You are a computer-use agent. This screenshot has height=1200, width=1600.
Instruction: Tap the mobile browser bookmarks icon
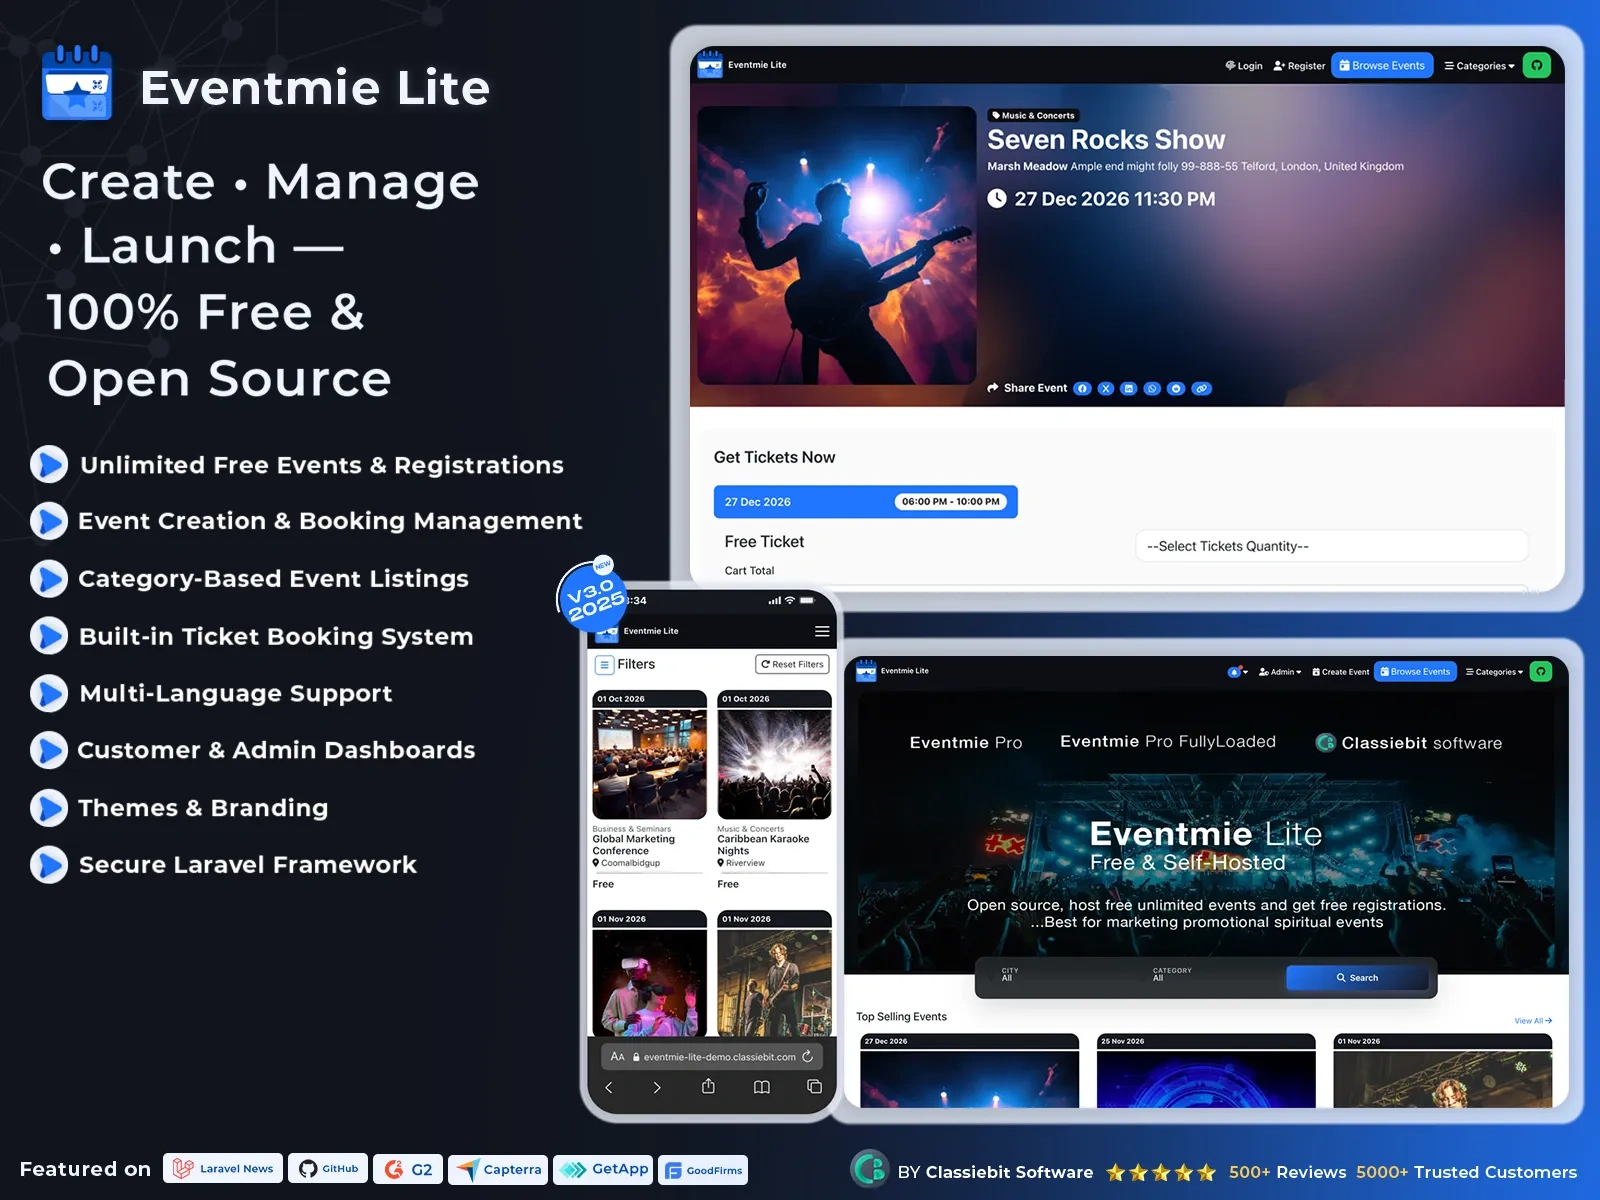point(761,1087)
